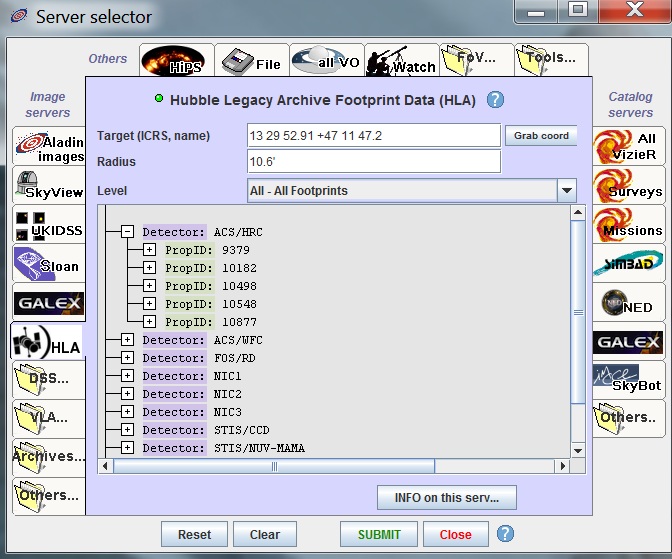Expand PropID 10498 node
The image size is (672, 559).
[x=149, y=286]
